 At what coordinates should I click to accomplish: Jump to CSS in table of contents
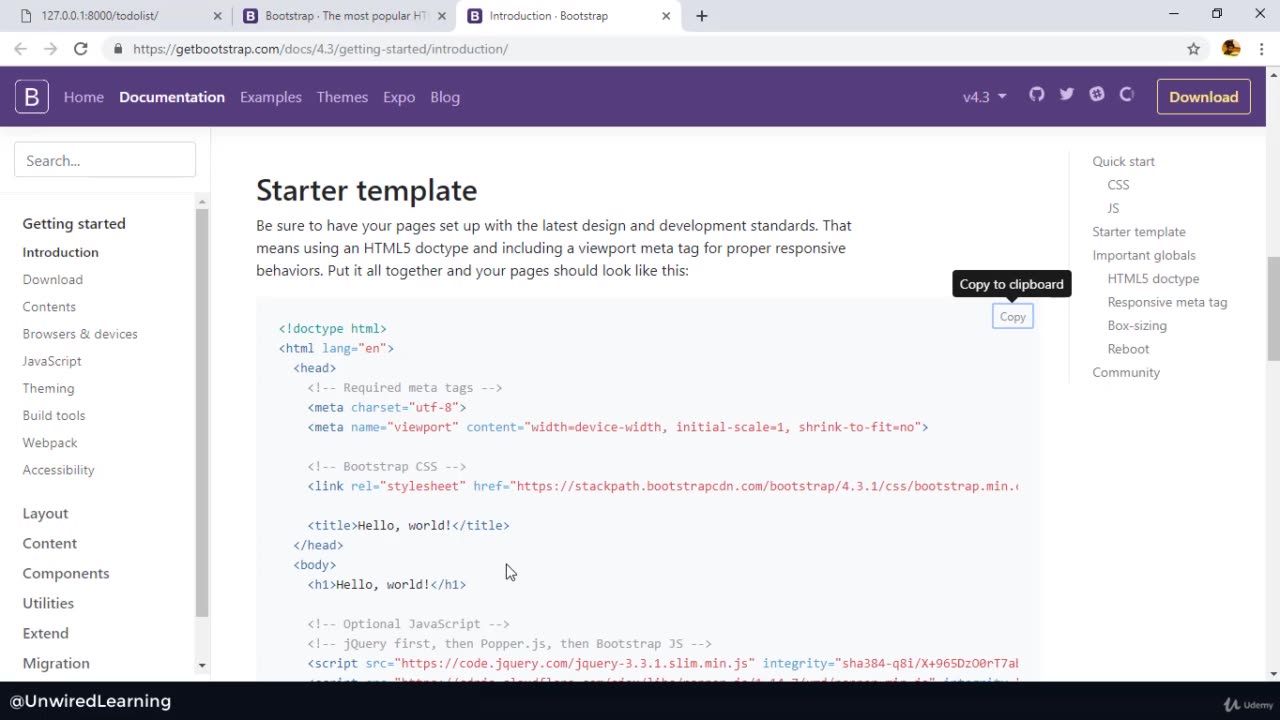point(1118,184)
